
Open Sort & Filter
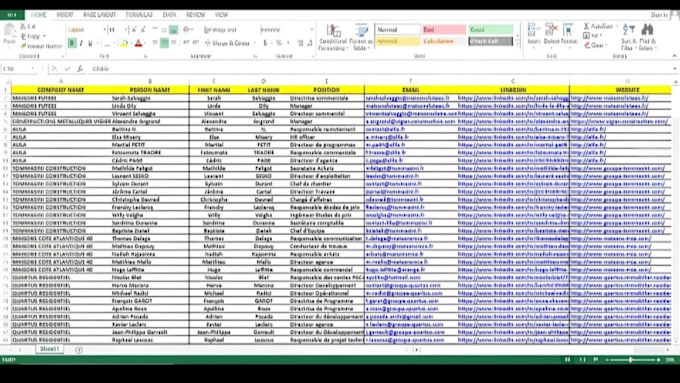coord(628,37)
